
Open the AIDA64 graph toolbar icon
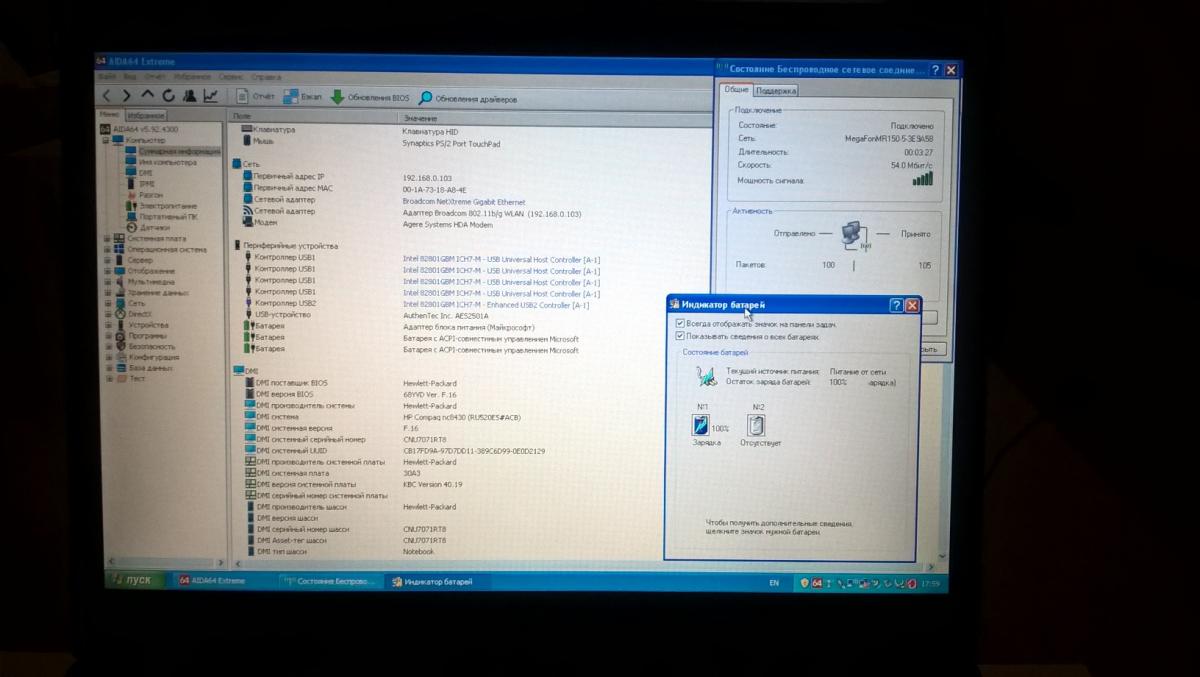pos(210,96)
